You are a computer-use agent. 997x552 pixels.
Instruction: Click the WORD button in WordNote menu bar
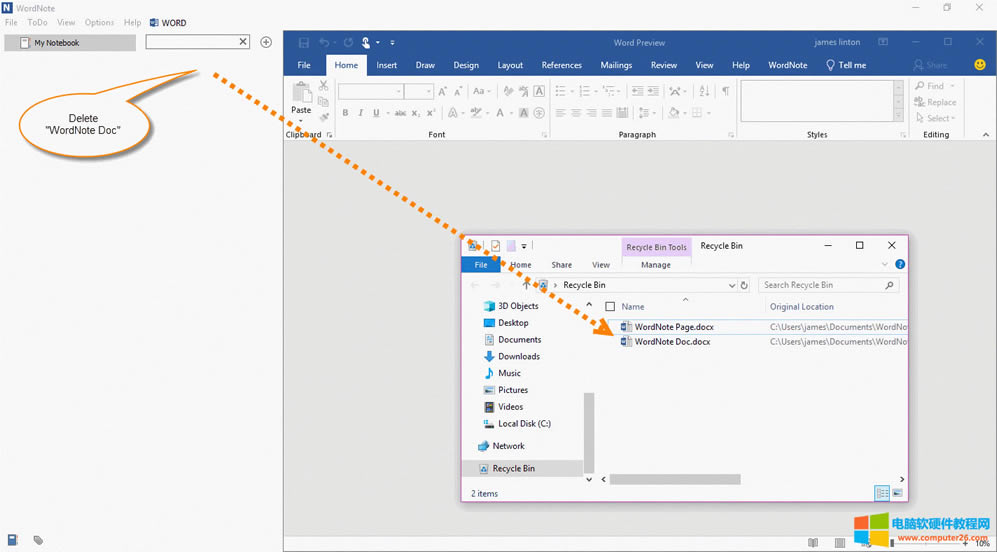168,22
